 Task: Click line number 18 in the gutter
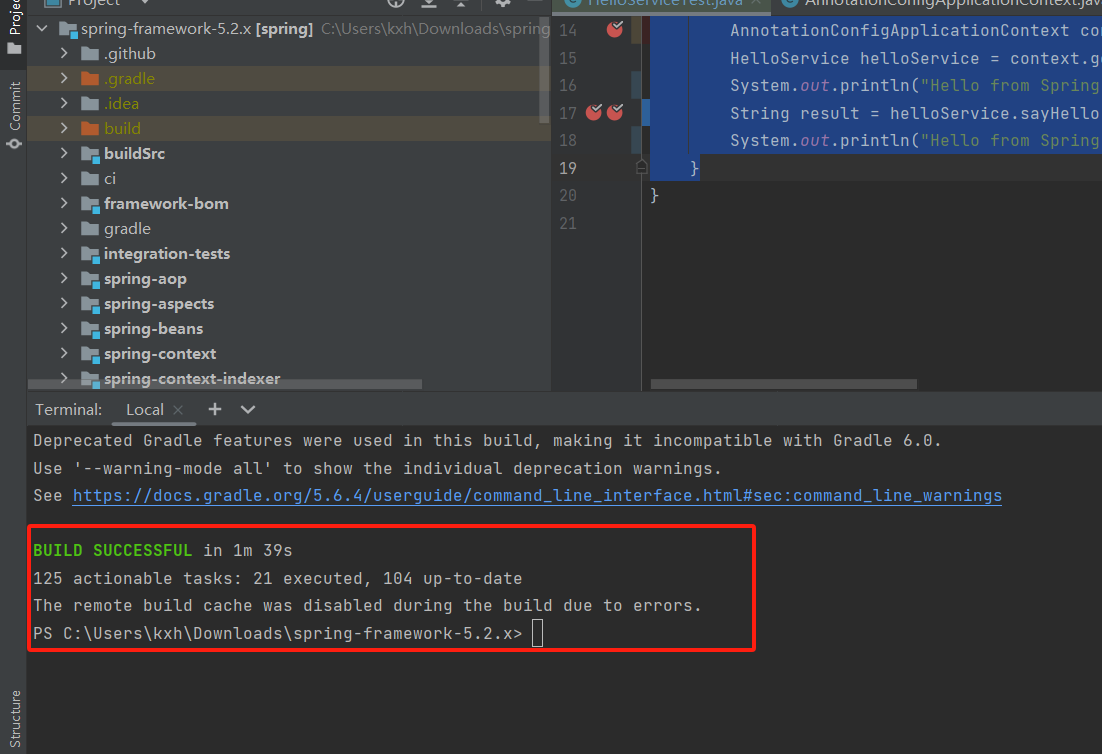coord(568,141)
